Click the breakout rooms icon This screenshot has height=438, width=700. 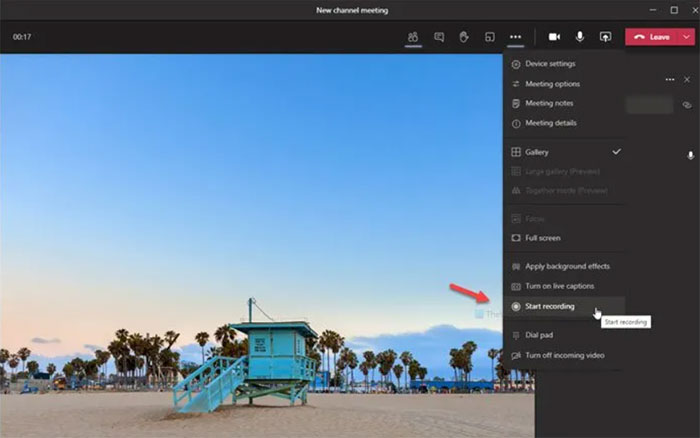[x=490, y=37]
